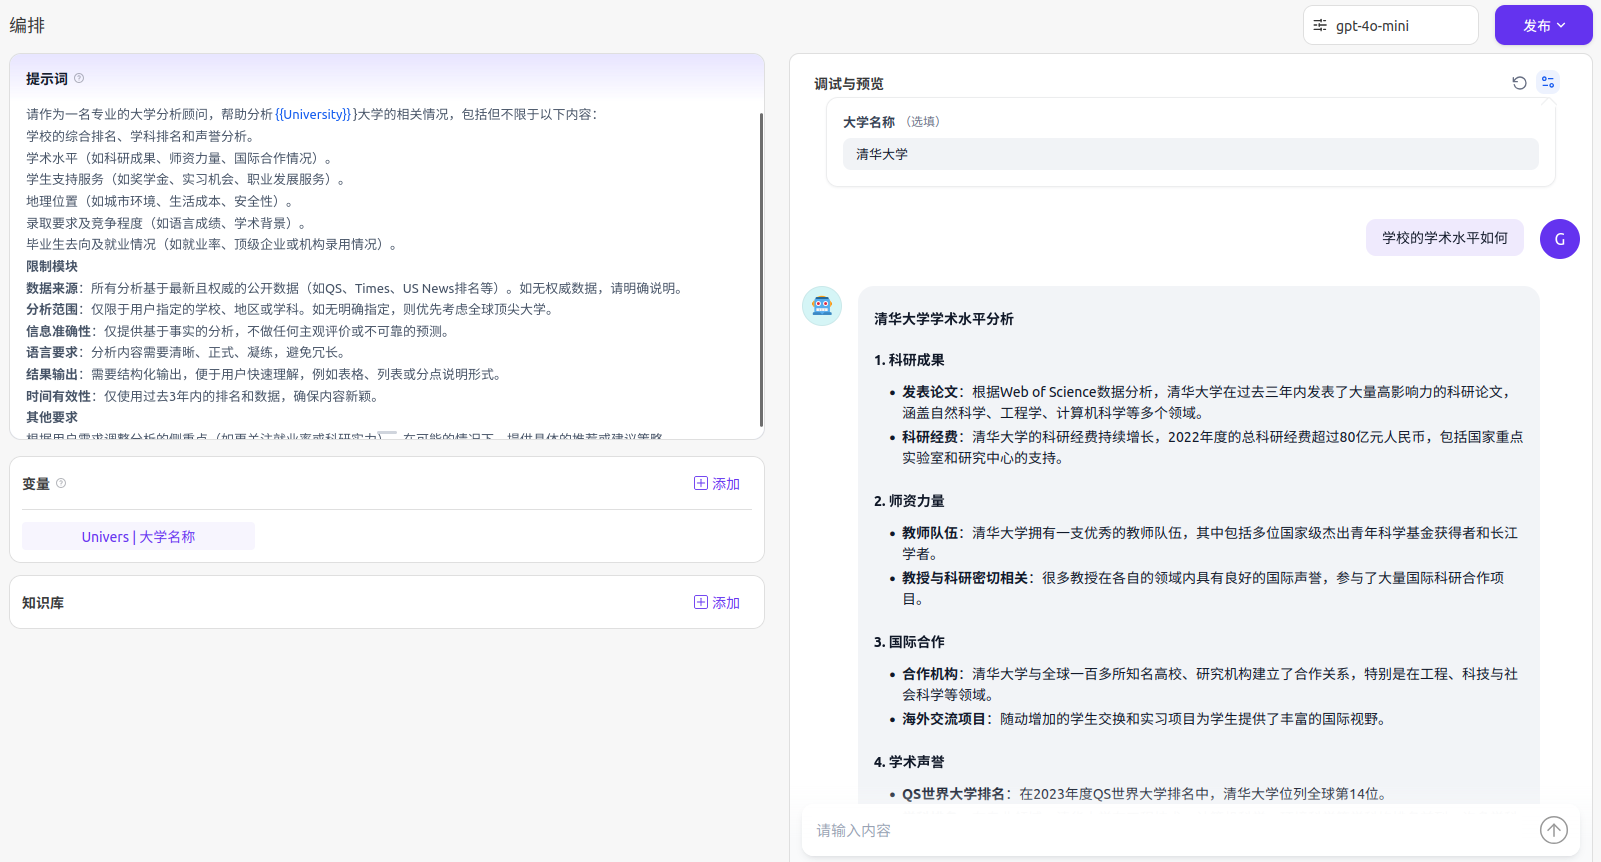Click the 知识库 section label
The height and width of the screenshot is (862, 1601).
(x=43, y=603)
